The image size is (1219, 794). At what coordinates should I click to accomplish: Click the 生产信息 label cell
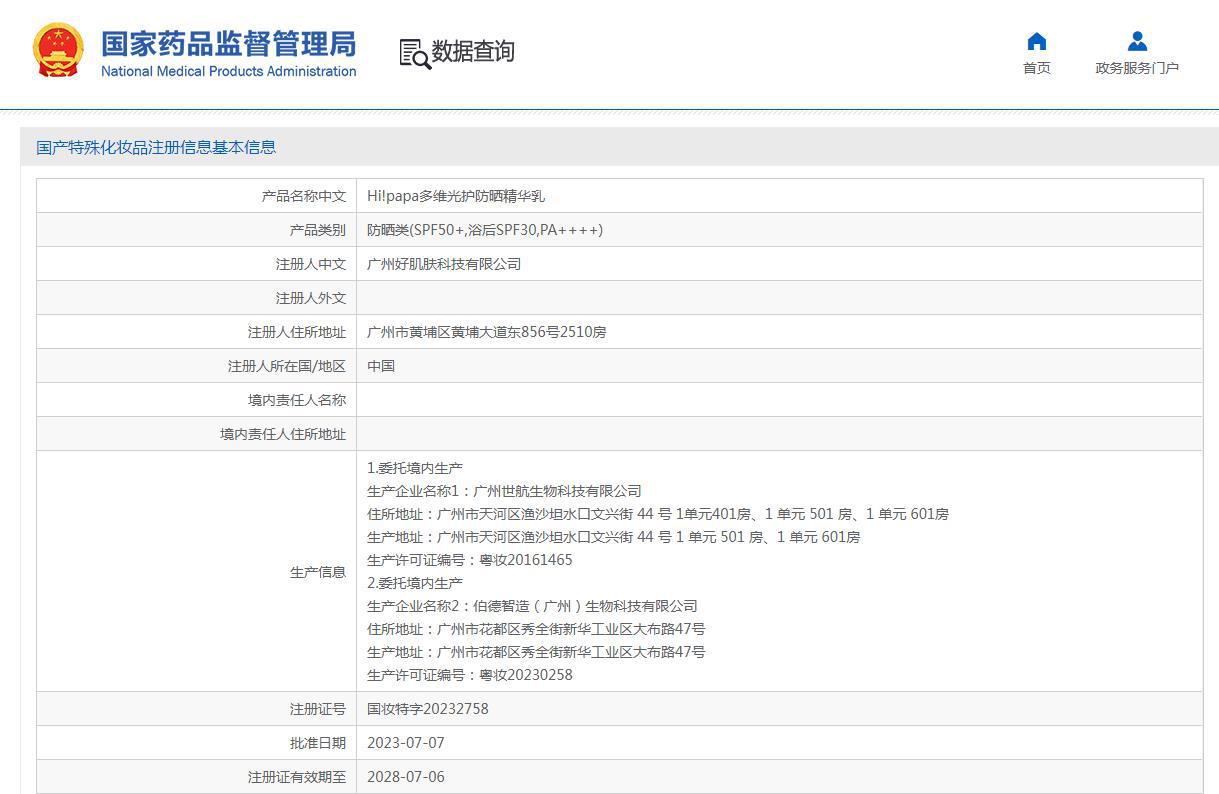[197, 572]
